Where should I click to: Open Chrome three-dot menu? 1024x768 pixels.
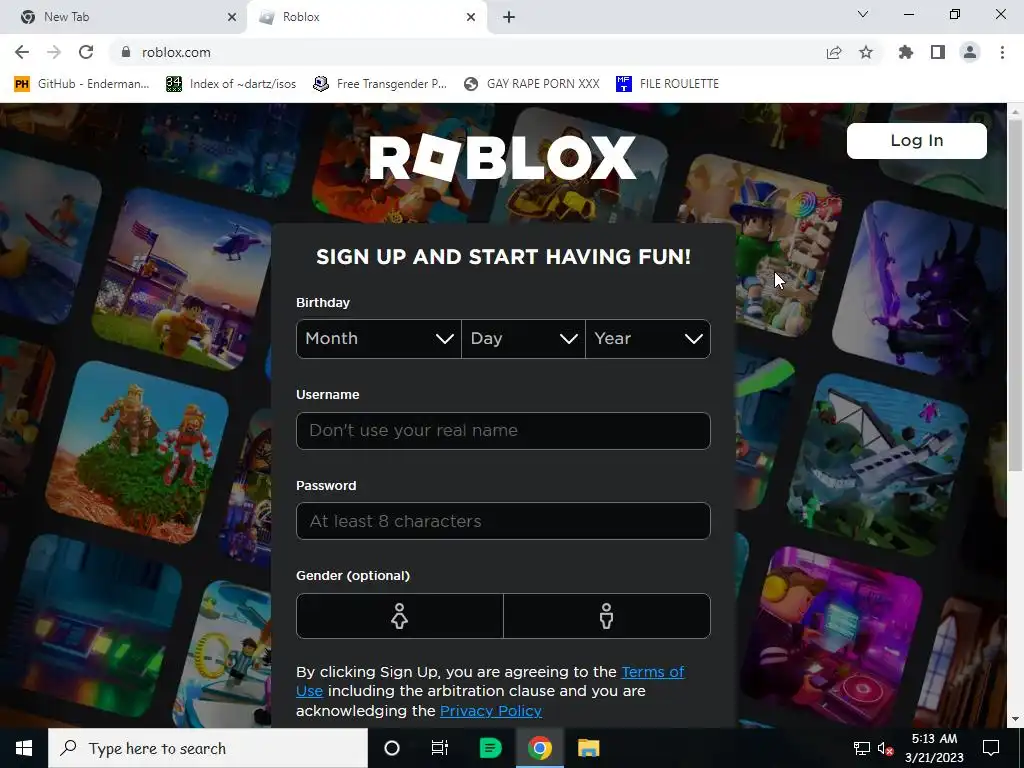click(1002, 52)
